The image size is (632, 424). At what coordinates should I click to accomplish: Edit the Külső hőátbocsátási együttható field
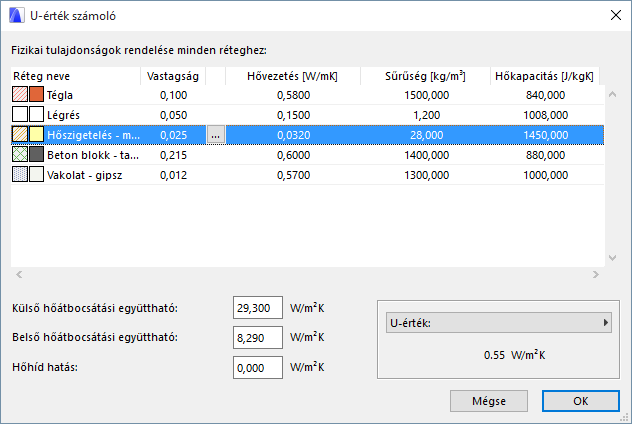tap(258, 308)
